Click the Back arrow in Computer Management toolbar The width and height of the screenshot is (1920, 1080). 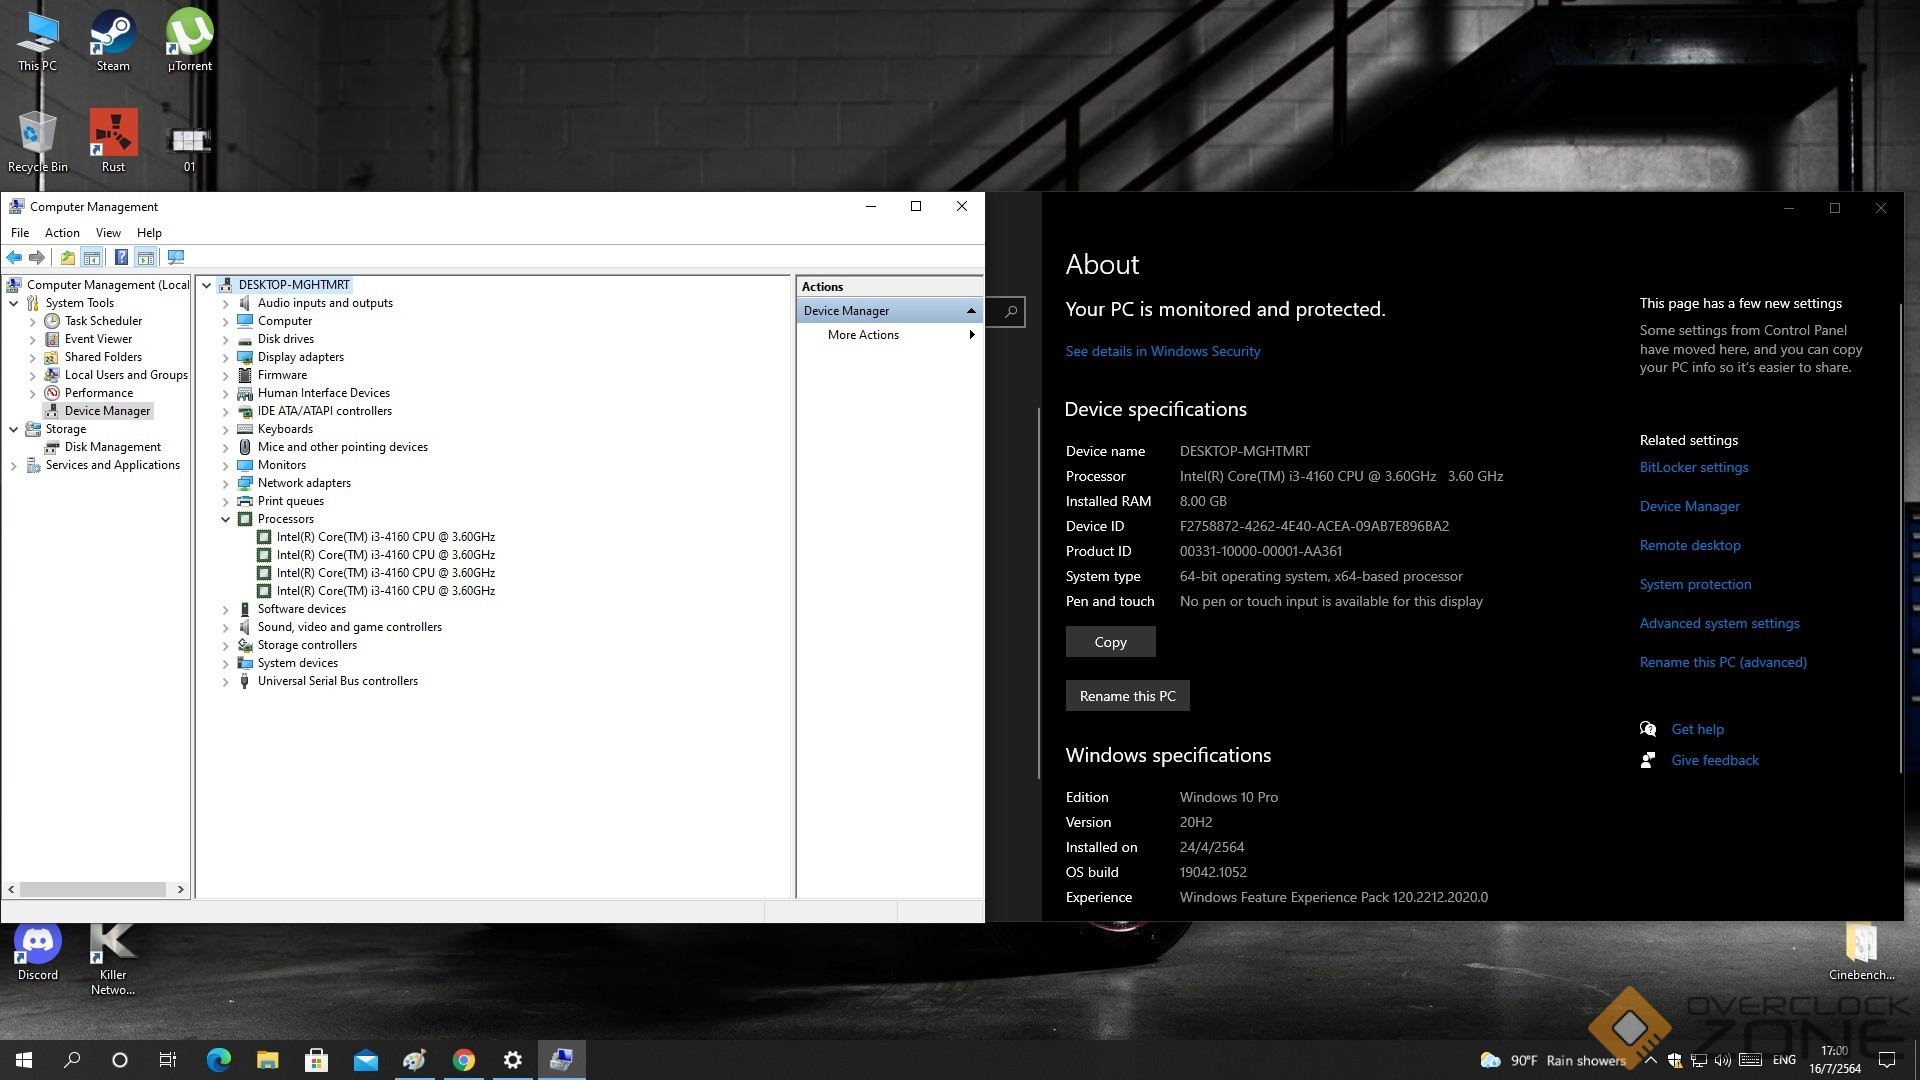click(14, 258)
